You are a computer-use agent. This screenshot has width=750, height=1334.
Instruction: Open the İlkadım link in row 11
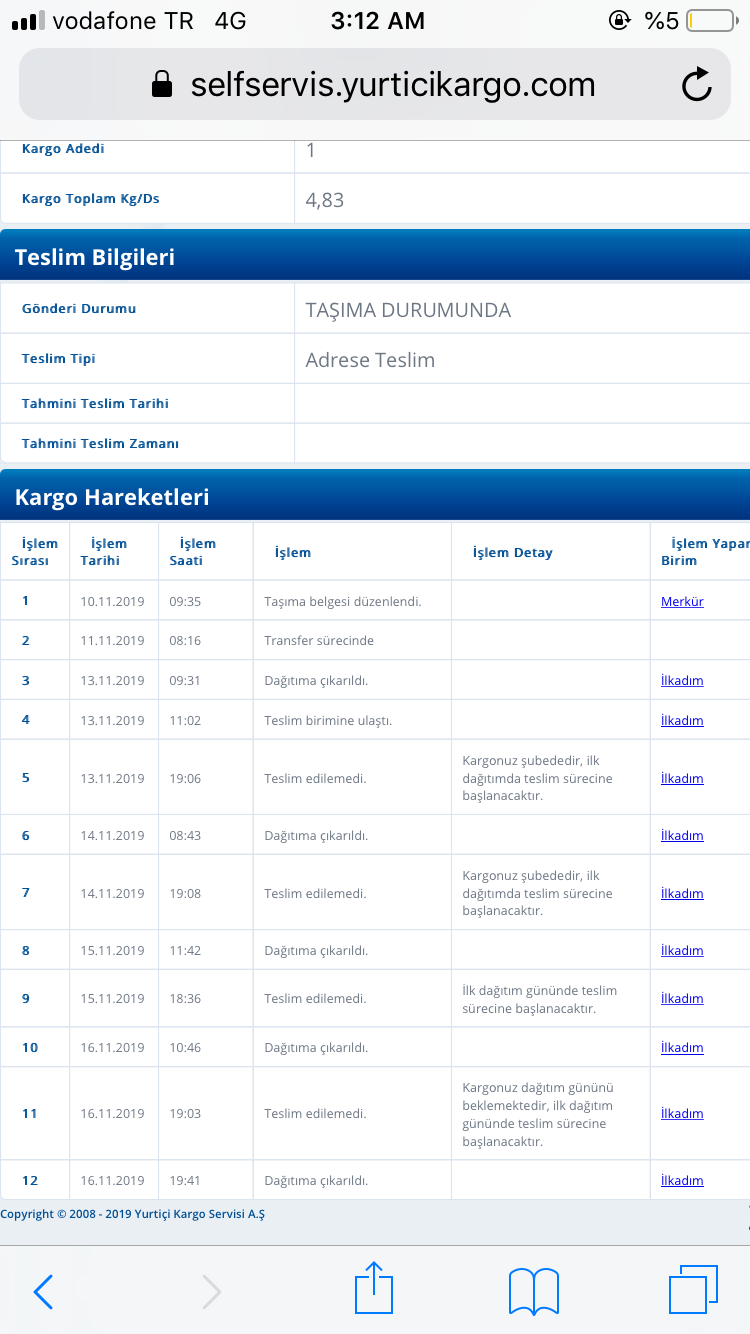pos(682,1114)
